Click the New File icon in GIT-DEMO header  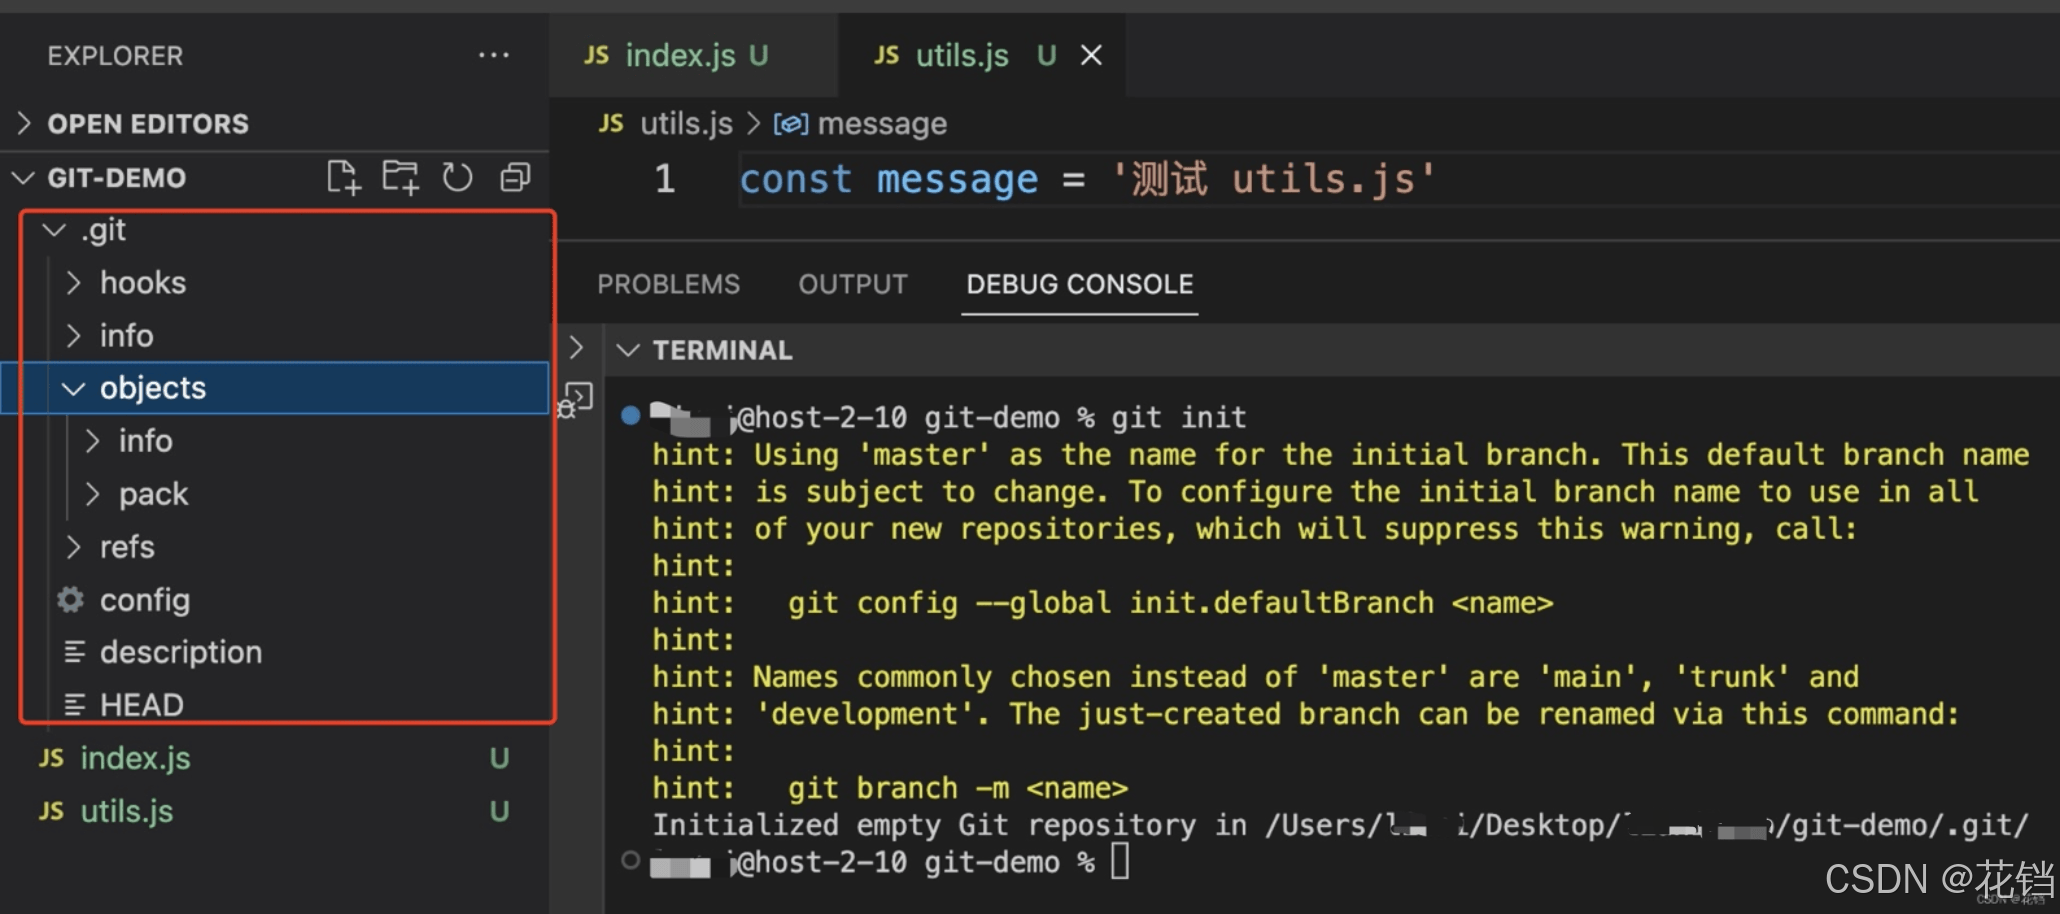point(343,178)
